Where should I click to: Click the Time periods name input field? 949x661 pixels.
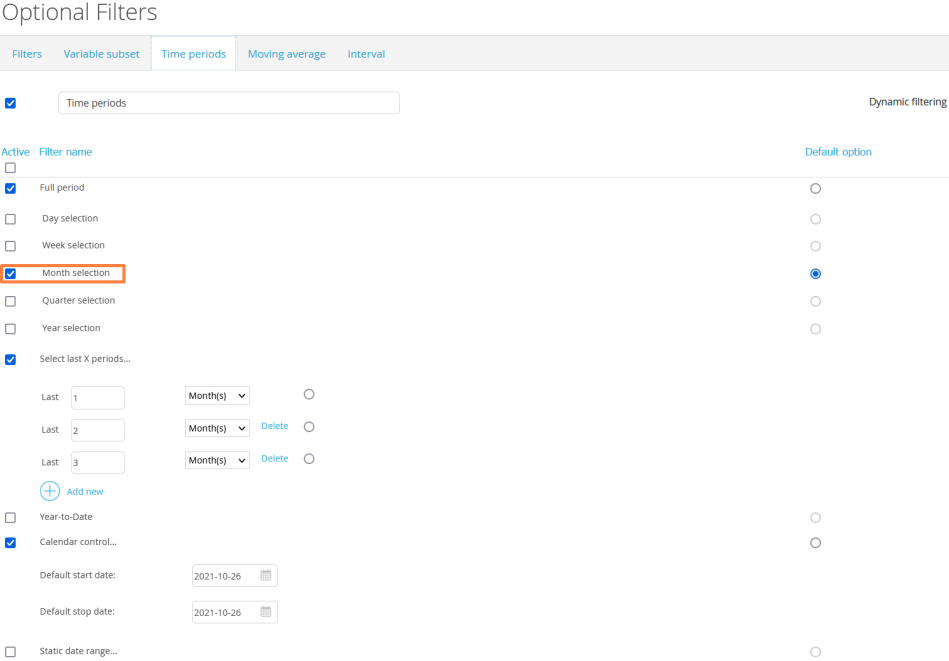(229, 103)
